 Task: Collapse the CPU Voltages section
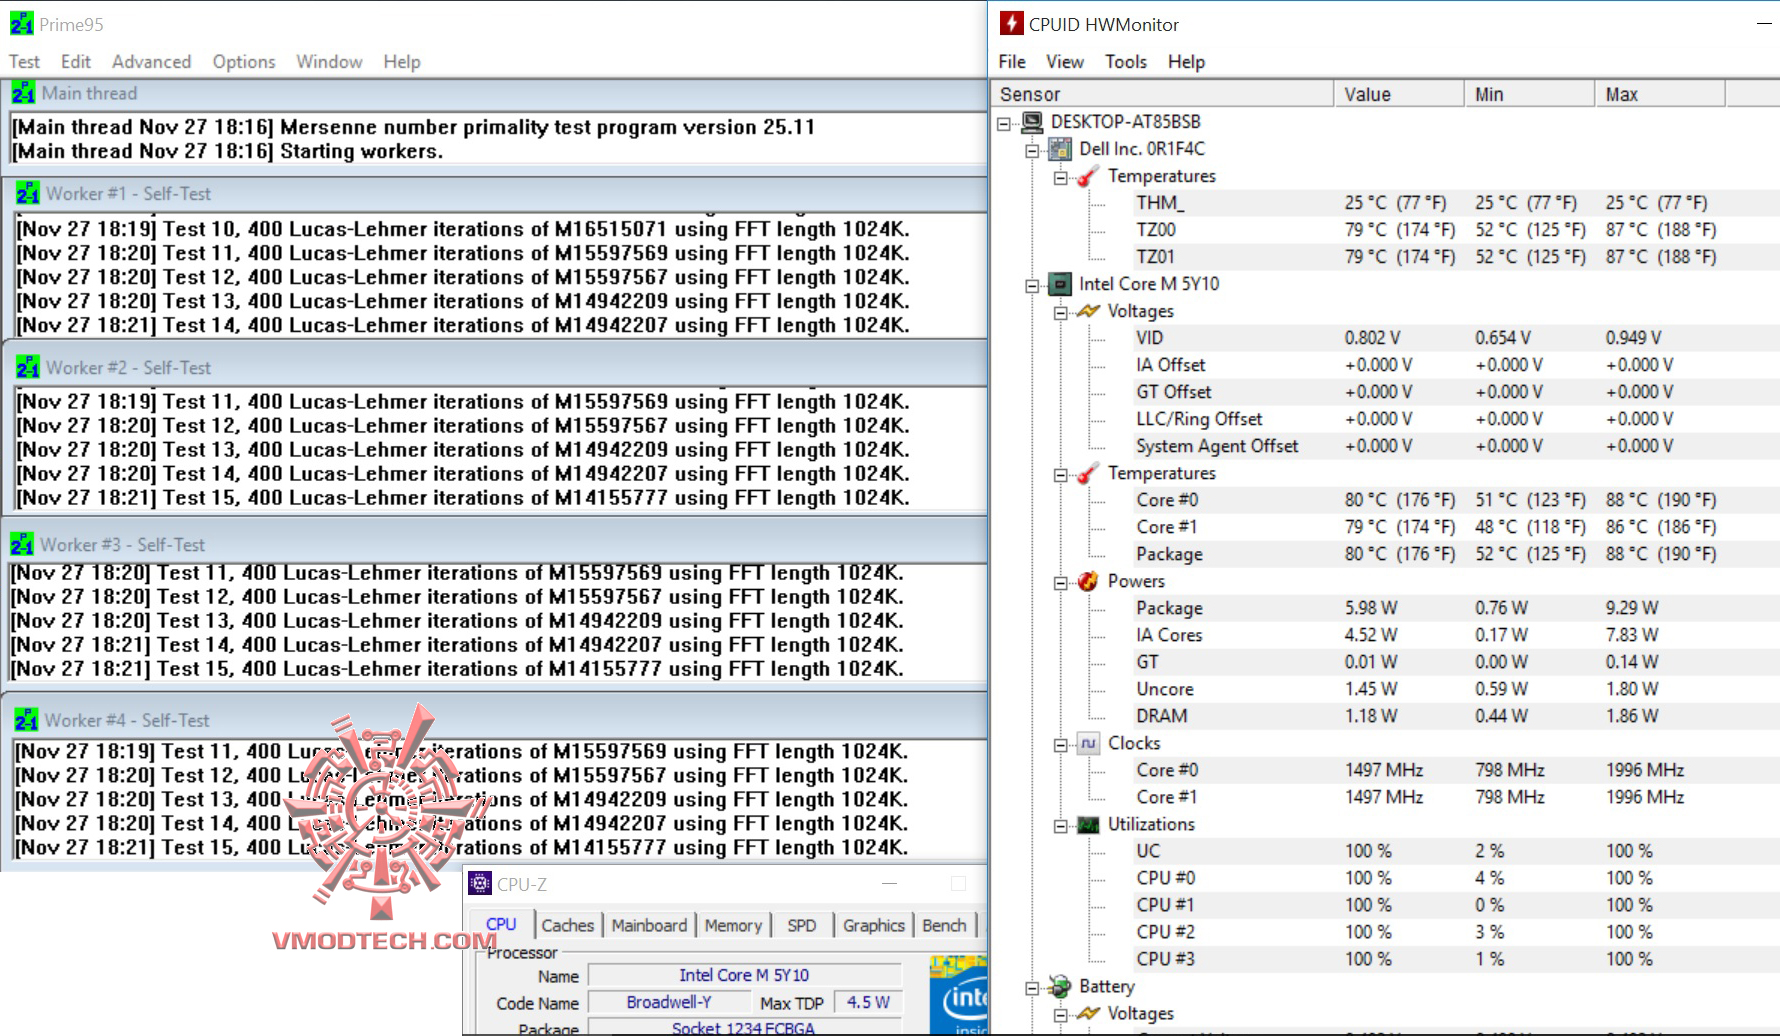coord(1060,313)
